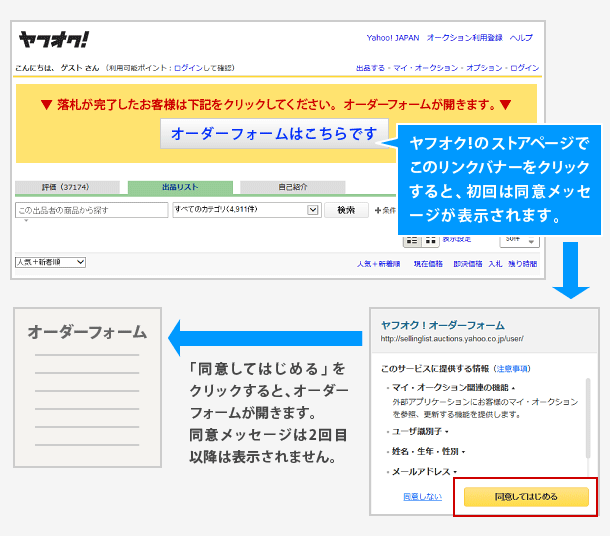Sort by 残り時間

[x=522, y=264]
